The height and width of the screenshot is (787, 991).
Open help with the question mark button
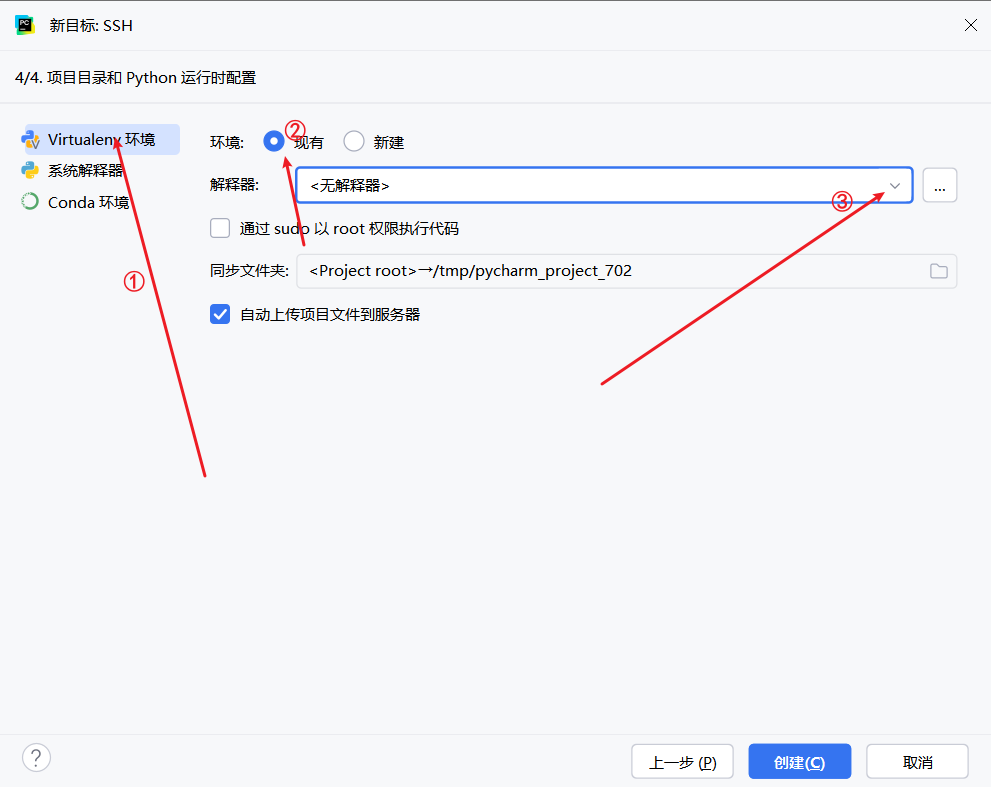coord(36,757)
